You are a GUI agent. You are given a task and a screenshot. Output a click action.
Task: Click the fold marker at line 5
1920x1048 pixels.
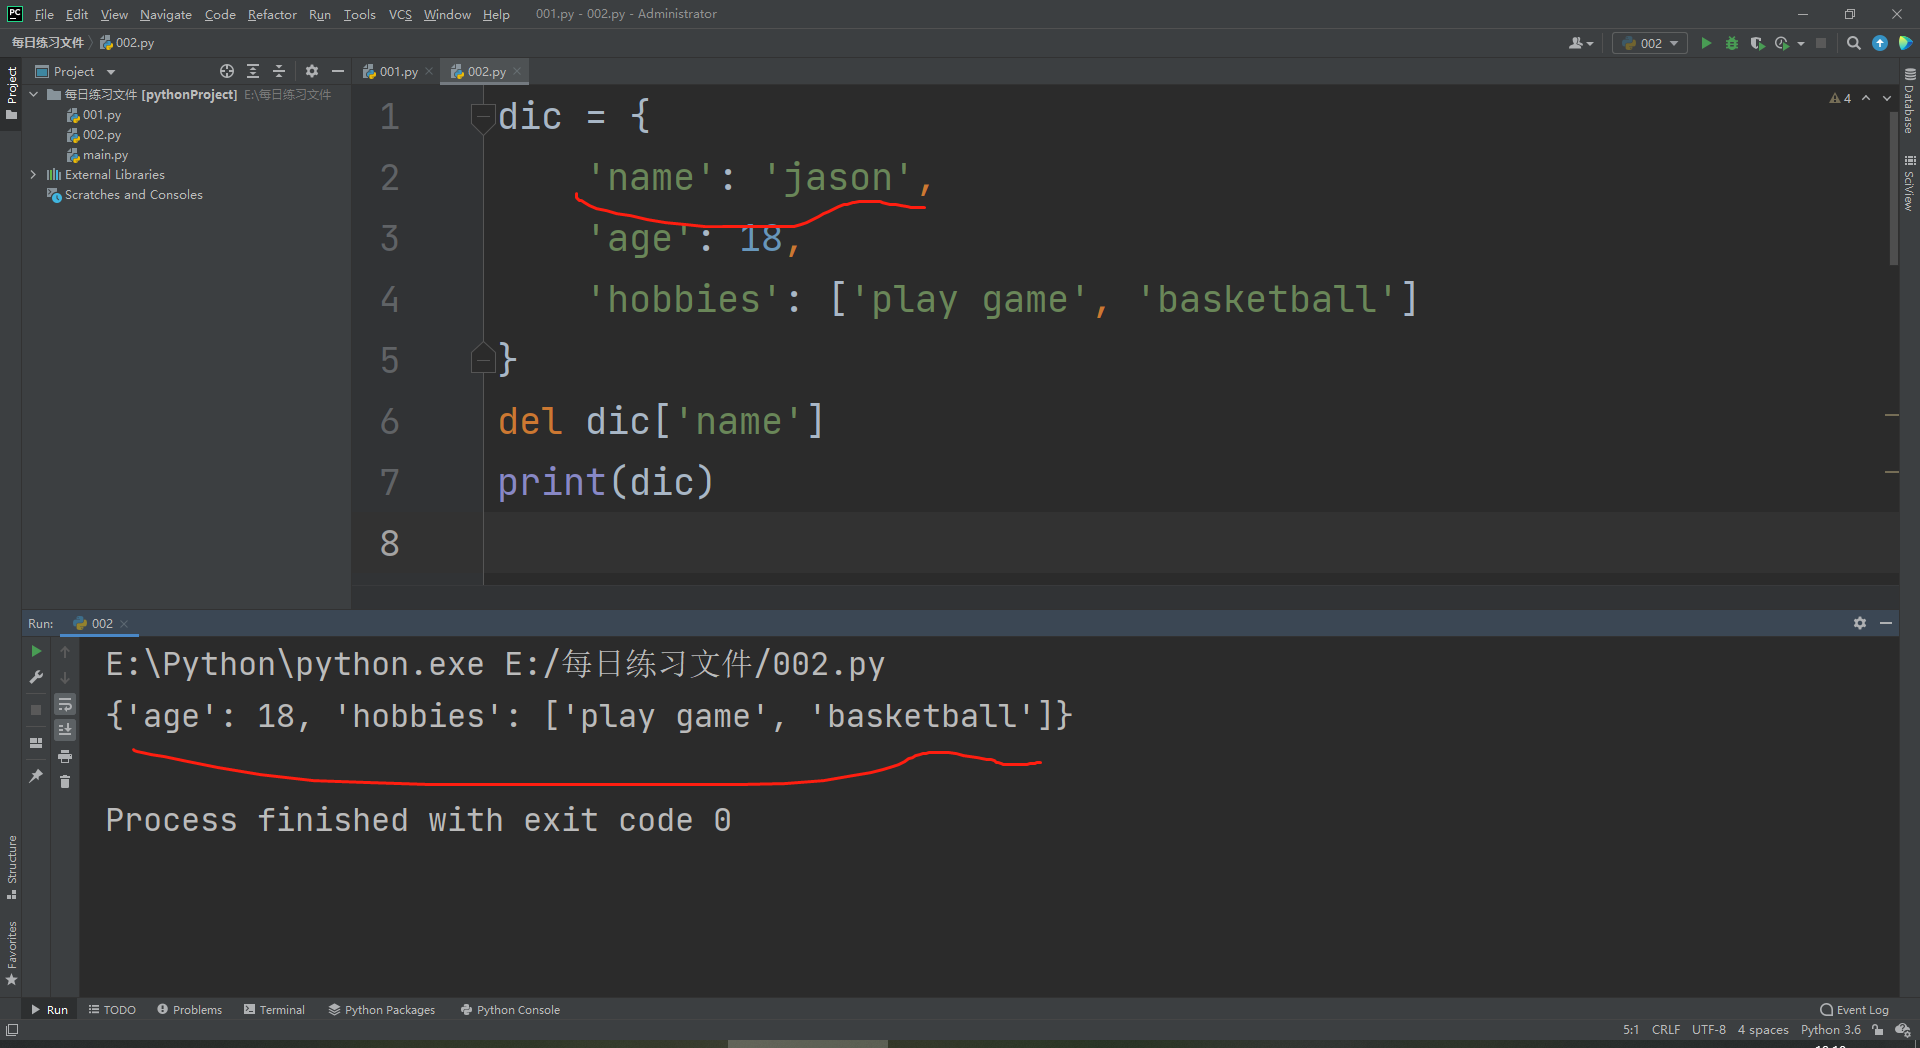(482, 358)
